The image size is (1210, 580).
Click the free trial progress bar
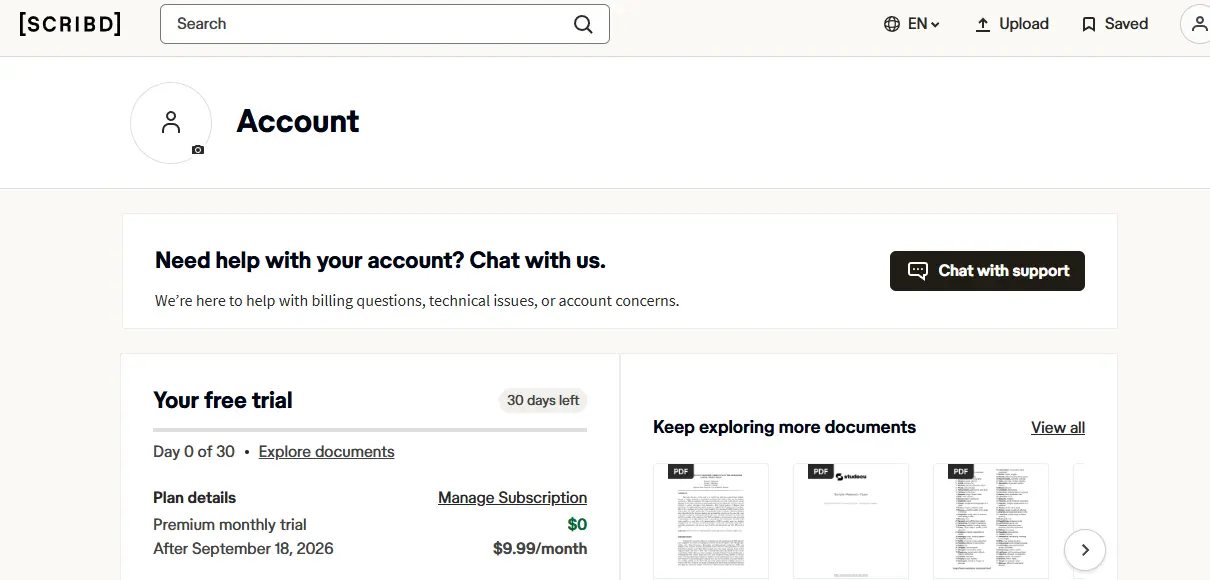click(x=370, y=430)
